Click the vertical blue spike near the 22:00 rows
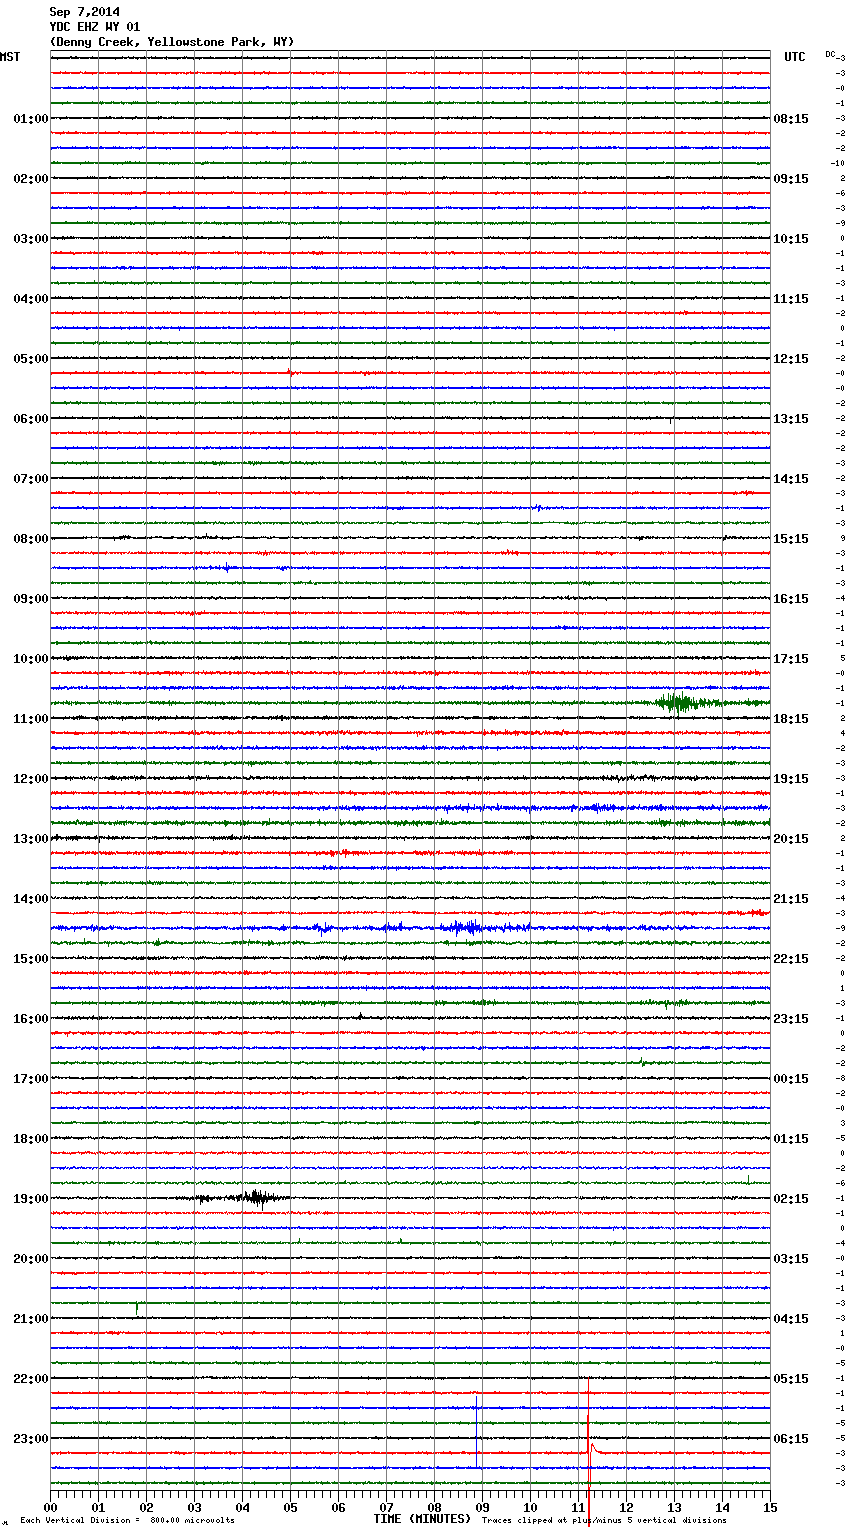 click(x=477, y=1430)
